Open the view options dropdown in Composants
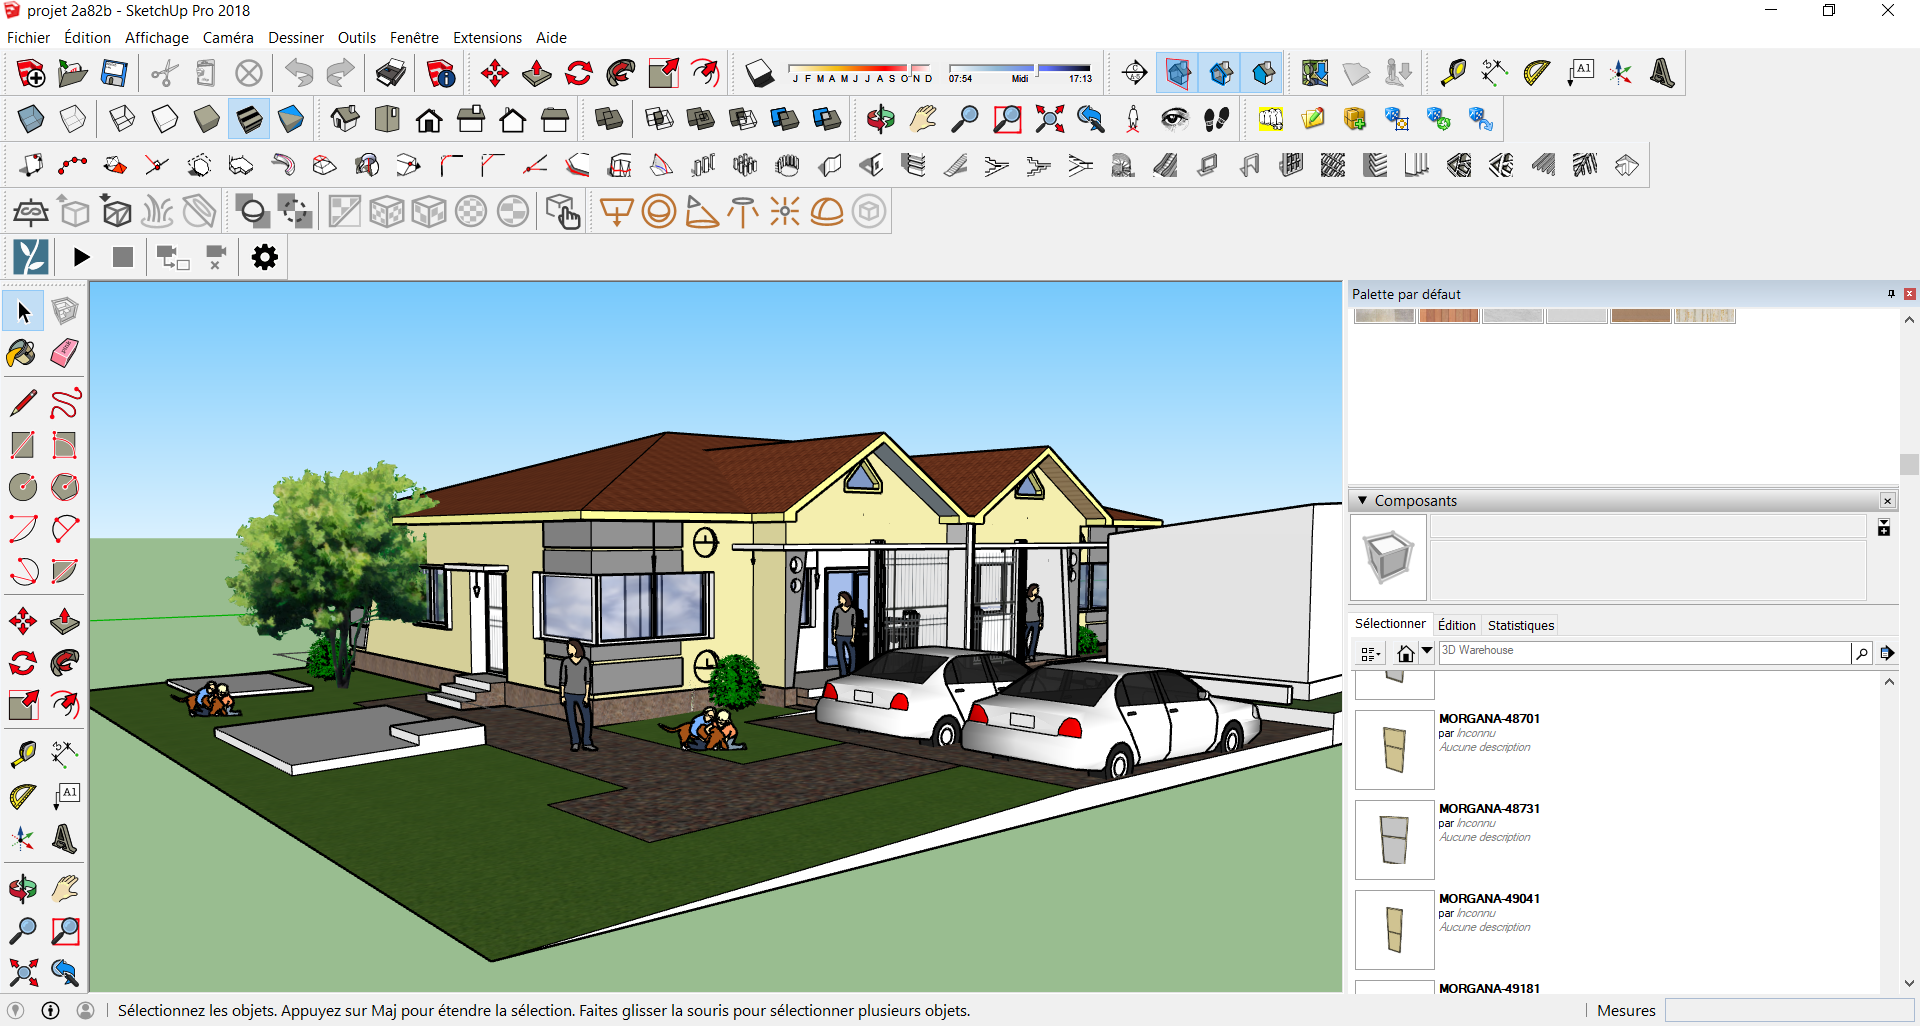 (1370, 653)
